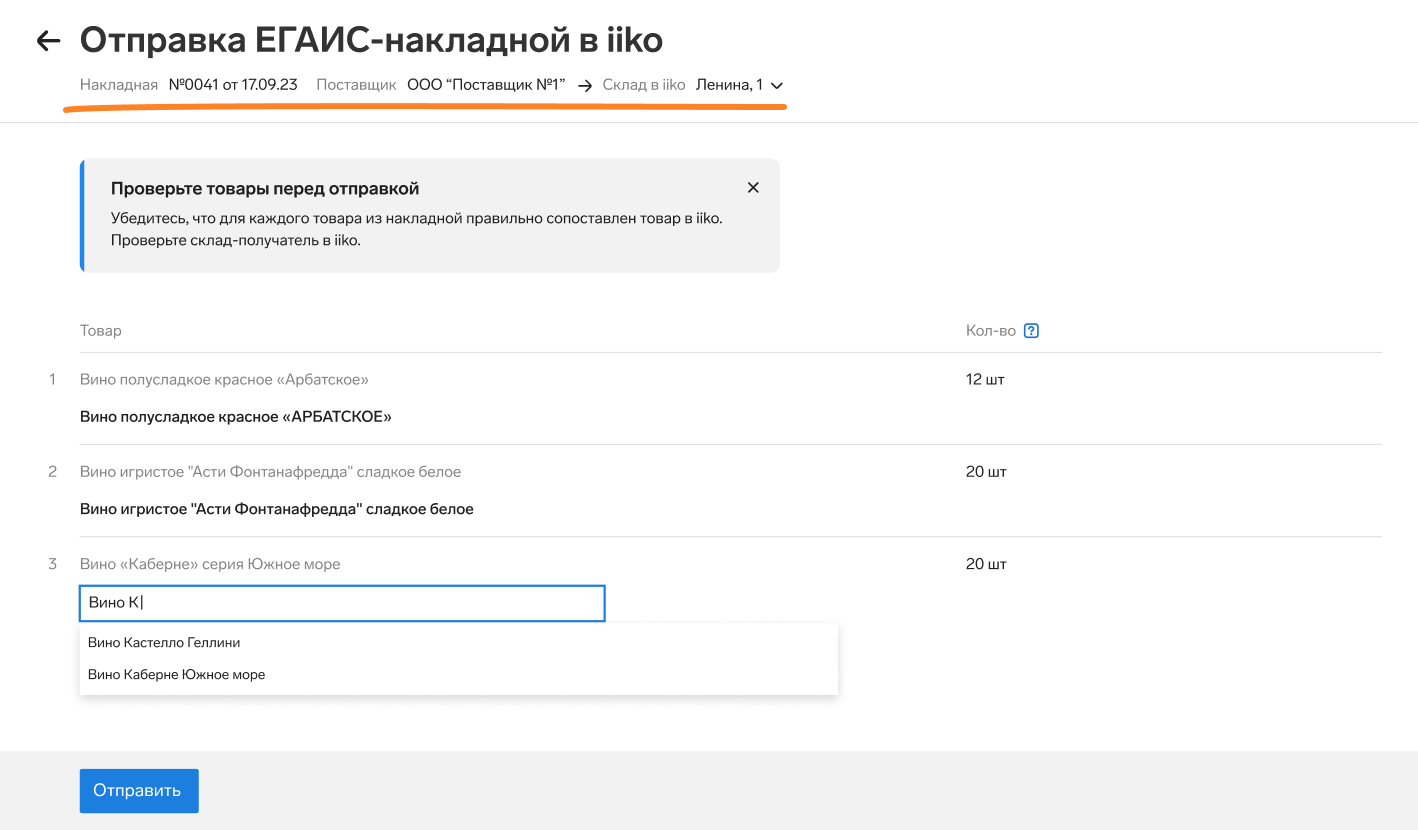
Task: Click supplier name ООО "Поставщик №1"
Action: (486, 85)
